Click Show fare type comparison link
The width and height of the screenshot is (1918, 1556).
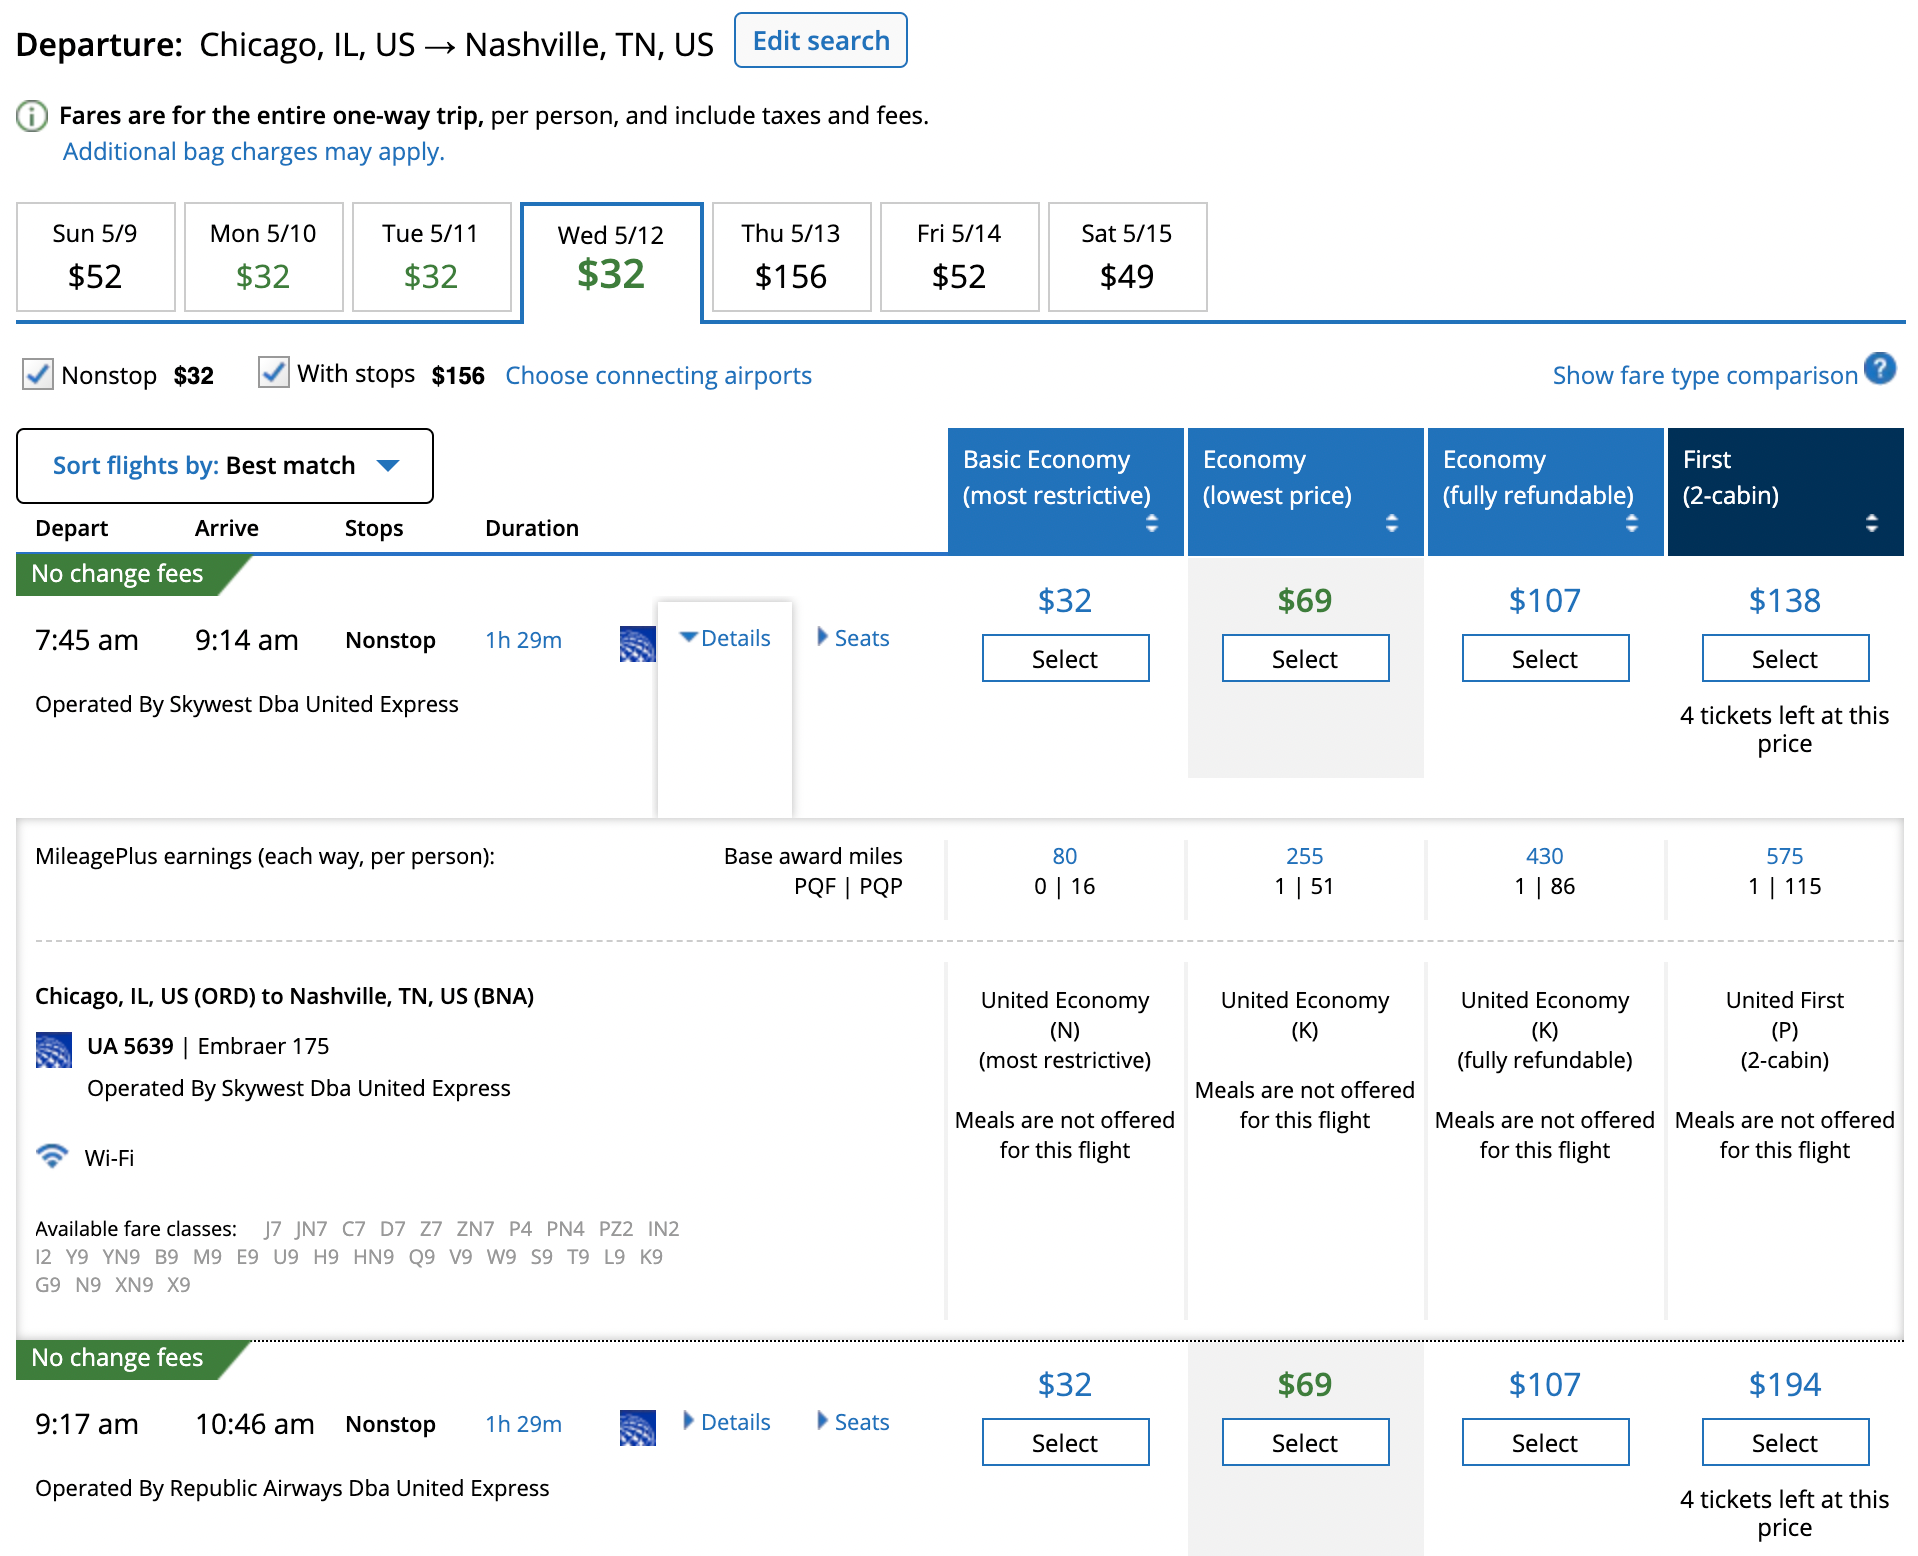pyautogui.click(x=1705, y=375)
